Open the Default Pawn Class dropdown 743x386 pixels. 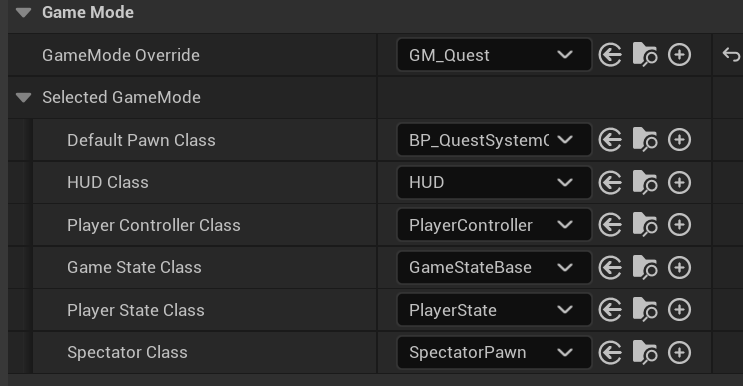(x=494, y=140)
